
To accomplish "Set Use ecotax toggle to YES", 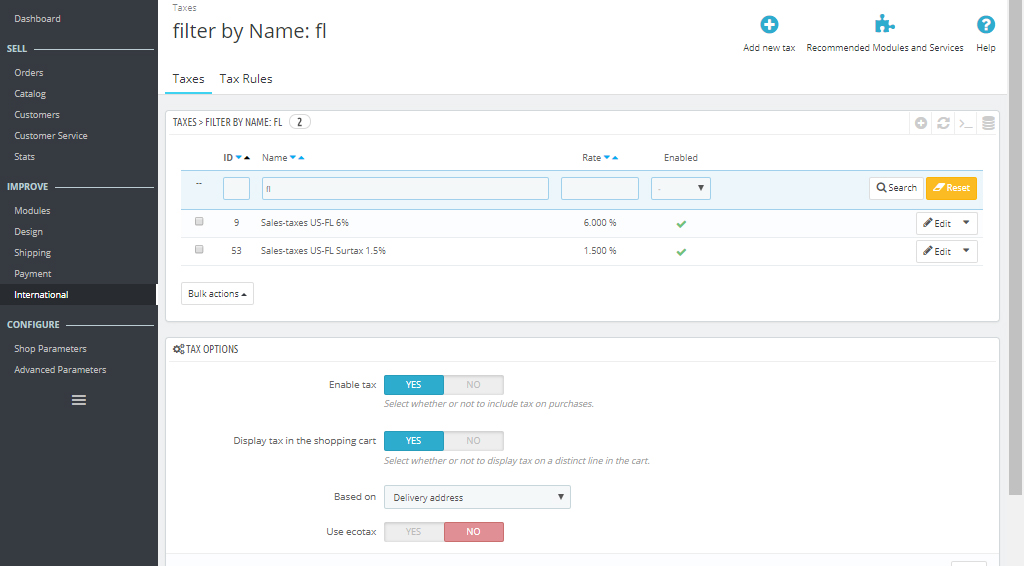I will point(413,532).
